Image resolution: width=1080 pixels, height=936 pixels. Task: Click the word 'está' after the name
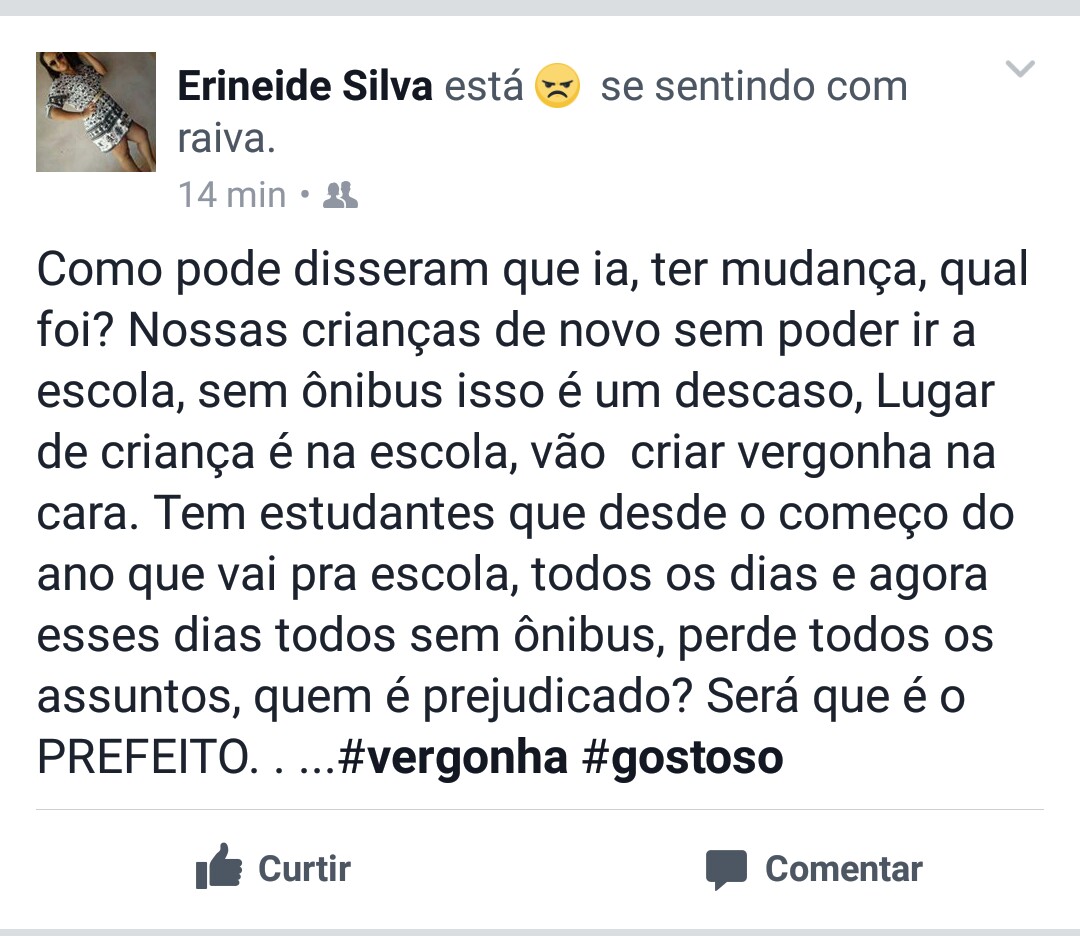click(x=484, y=87)
